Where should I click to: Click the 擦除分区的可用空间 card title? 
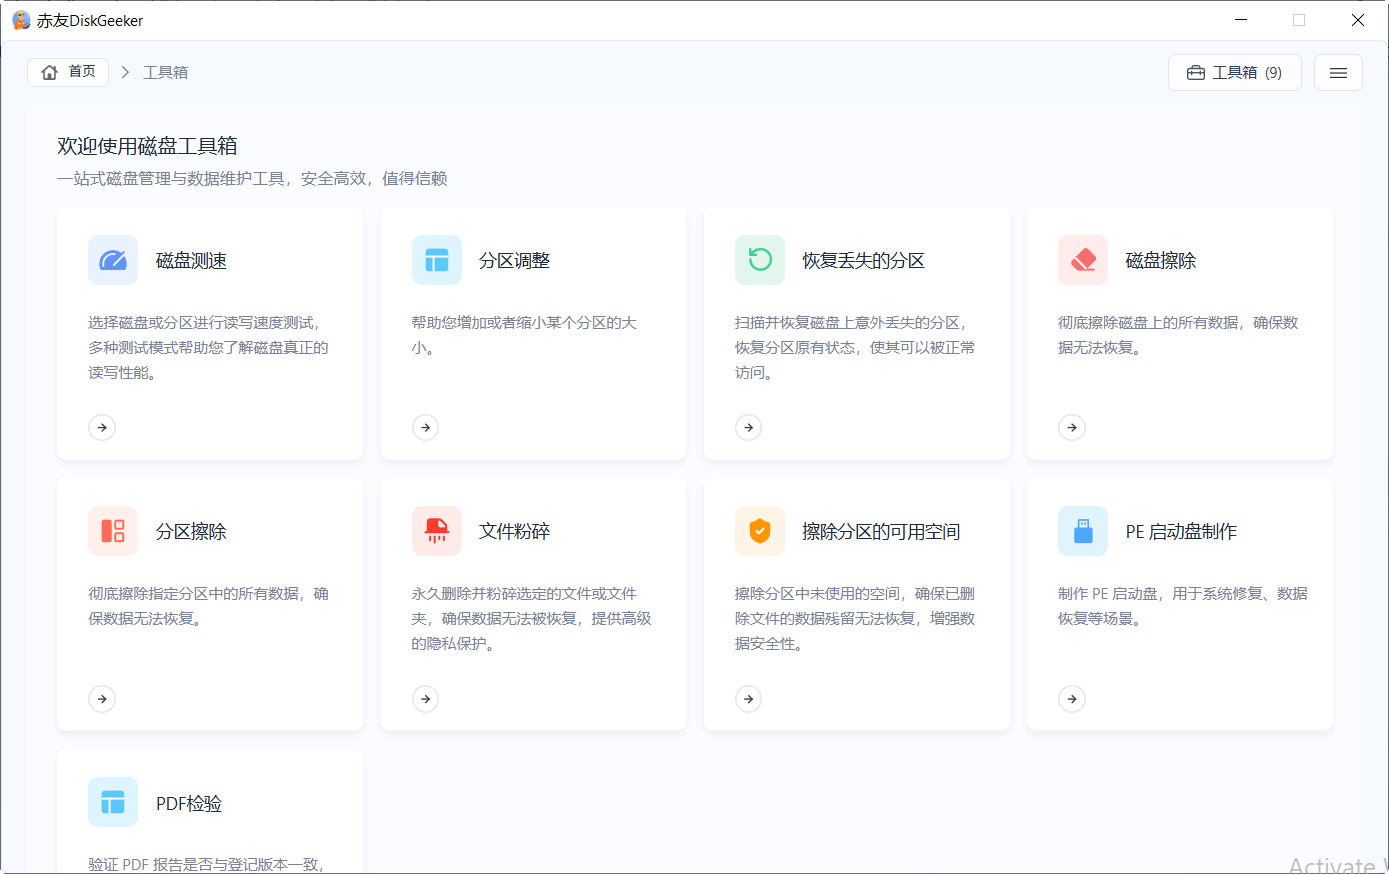point(881,532)
